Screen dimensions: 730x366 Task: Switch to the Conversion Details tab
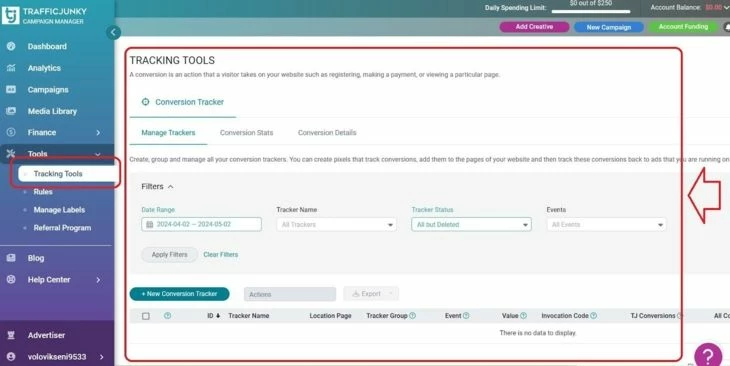[327, 133]
